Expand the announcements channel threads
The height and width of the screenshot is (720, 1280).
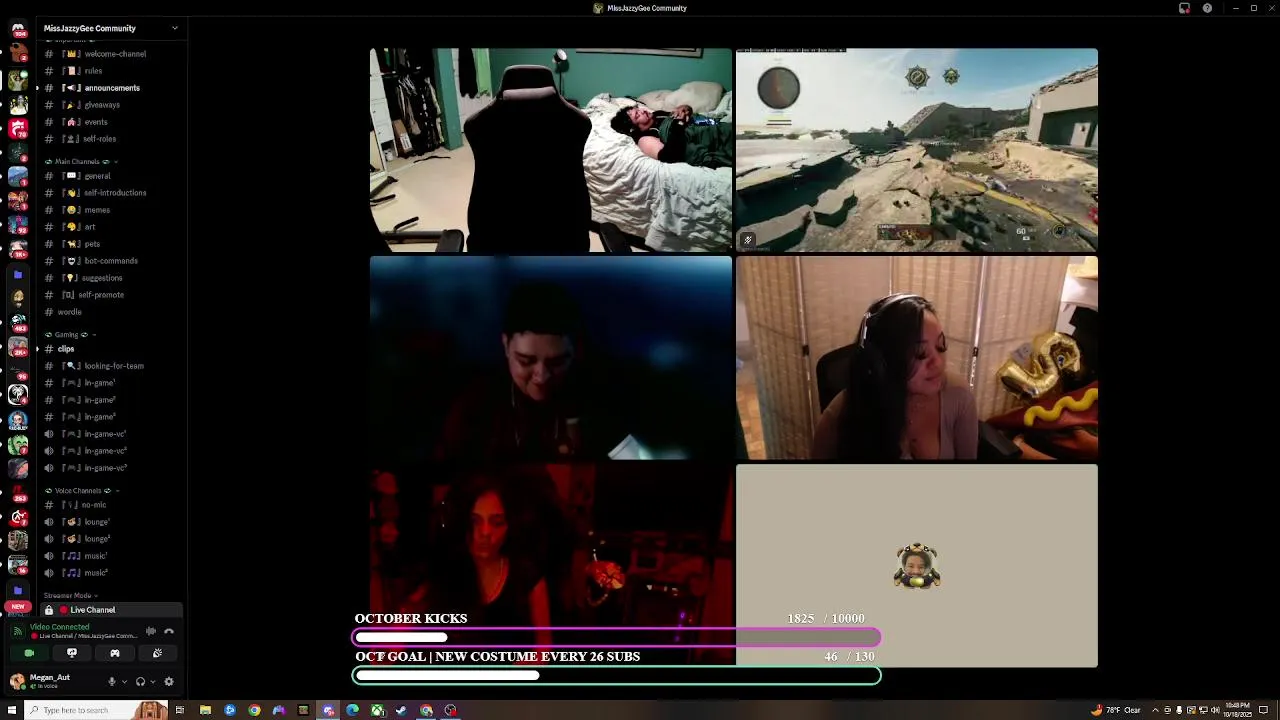tap(37, 88)
